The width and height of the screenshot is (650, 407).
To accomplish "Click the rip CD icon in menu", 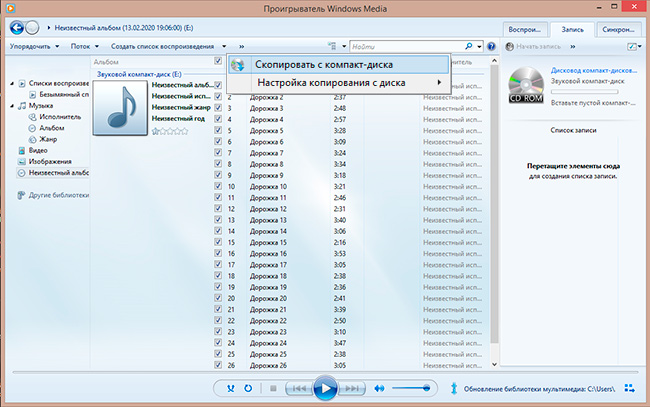I will [238, 65].
